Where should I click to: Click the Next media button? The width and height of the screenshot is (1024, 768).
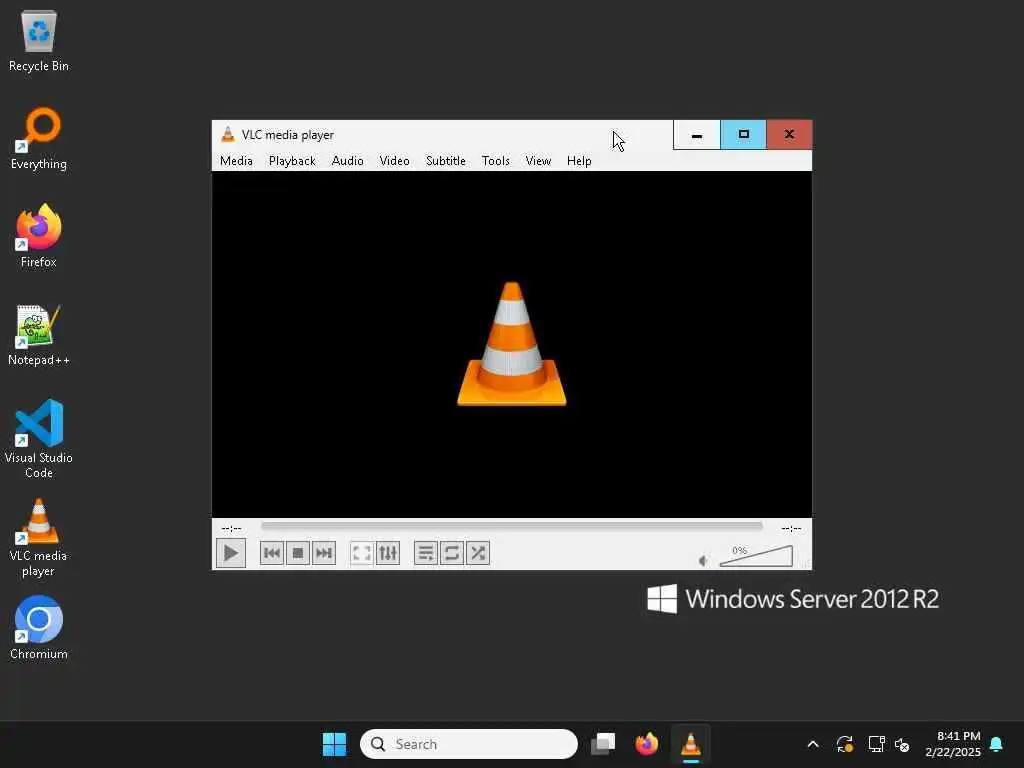(324, 553)
